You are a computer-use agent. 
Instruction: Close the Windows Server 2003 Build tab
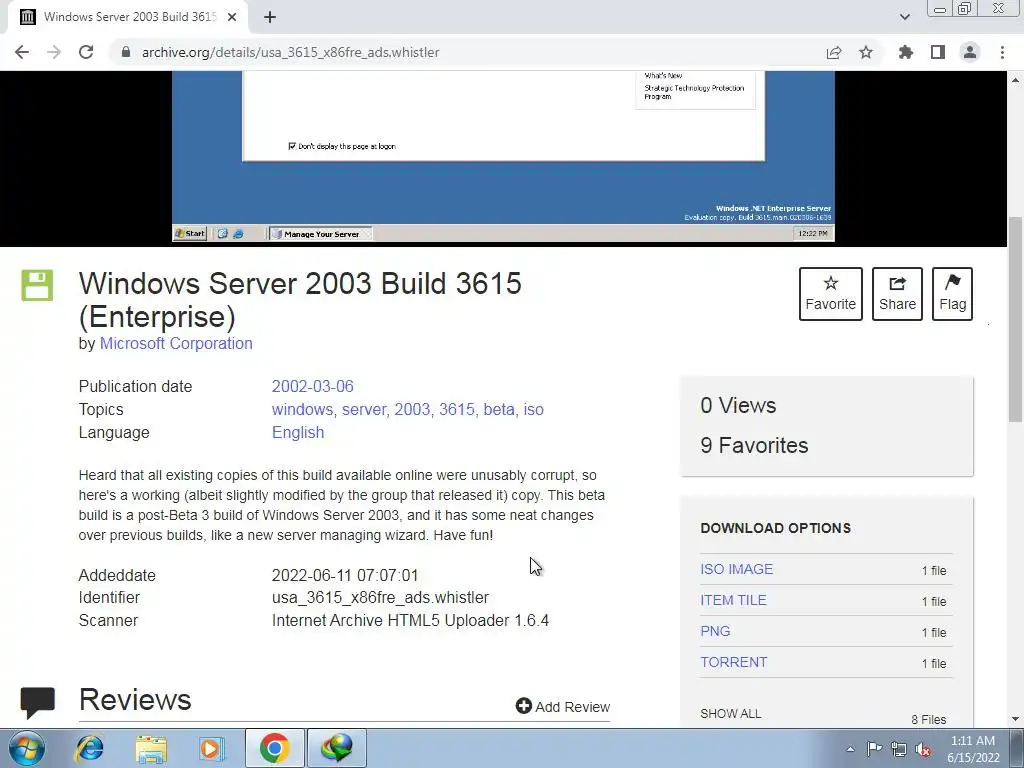coord(232,17)
